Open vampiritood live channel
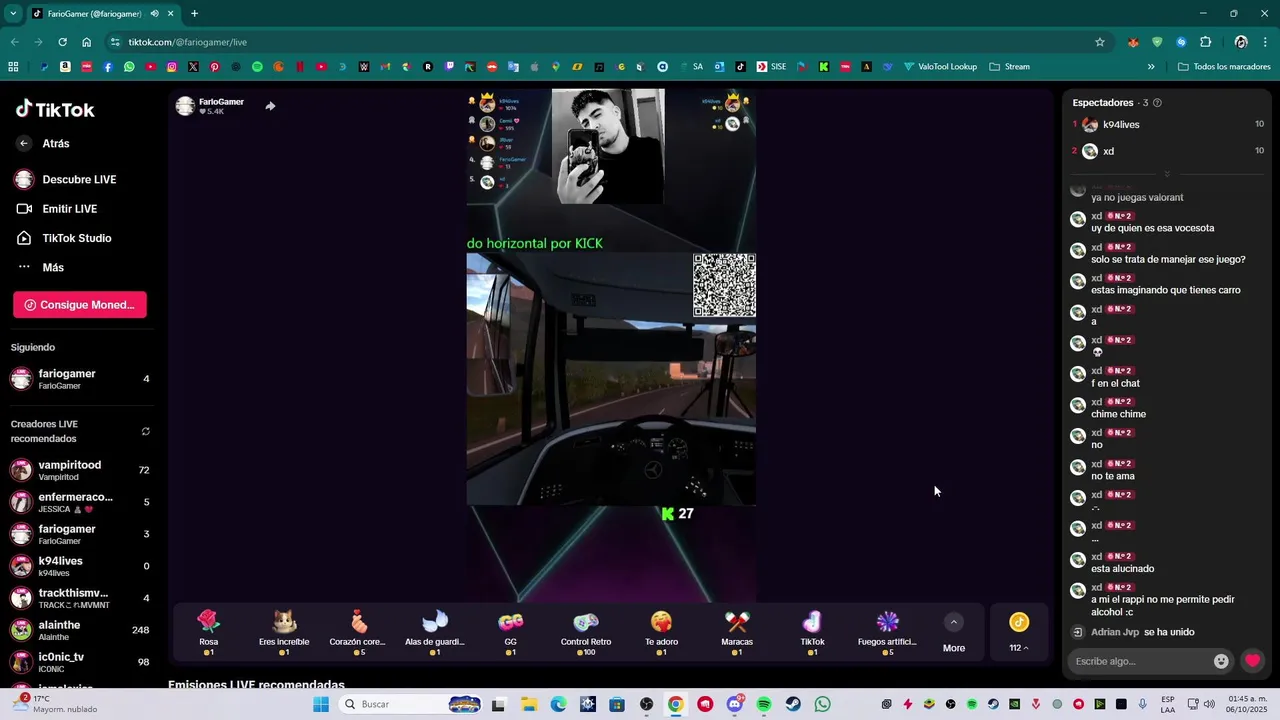This screenshot has height=720, width=1280. (80, 470)
